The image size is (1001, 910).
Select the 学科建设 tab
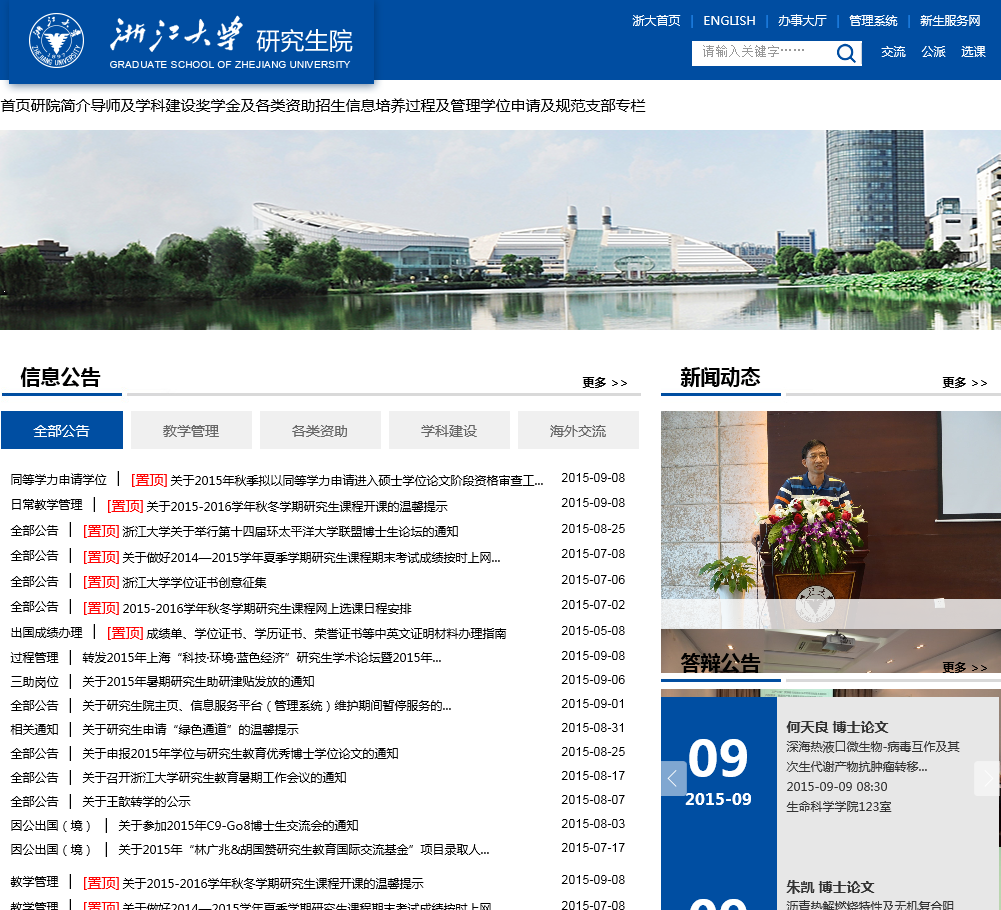pos(449,430)
